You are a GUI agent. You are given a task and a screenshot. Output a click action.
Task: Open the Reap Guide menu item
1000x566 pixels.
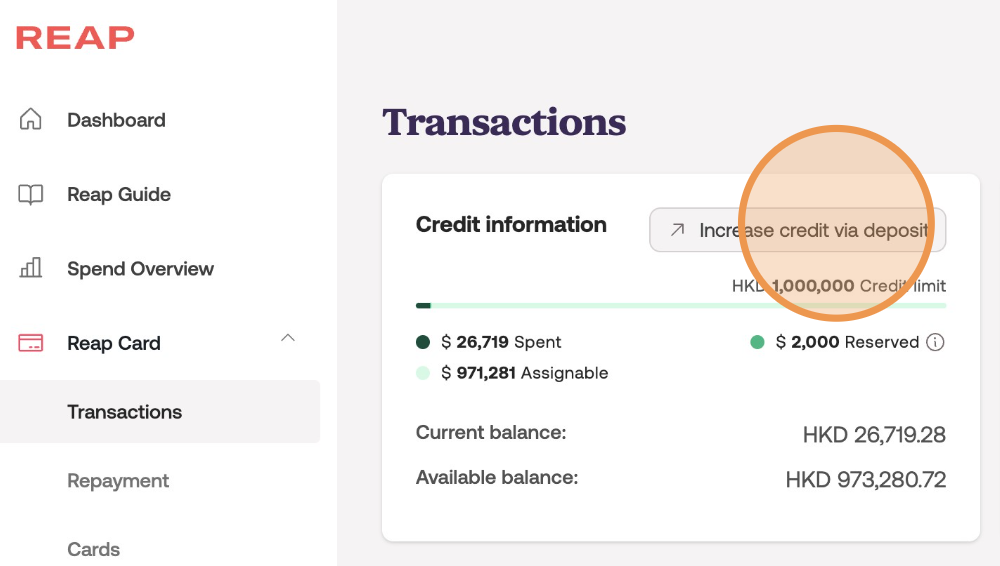(x=118, y=194)
